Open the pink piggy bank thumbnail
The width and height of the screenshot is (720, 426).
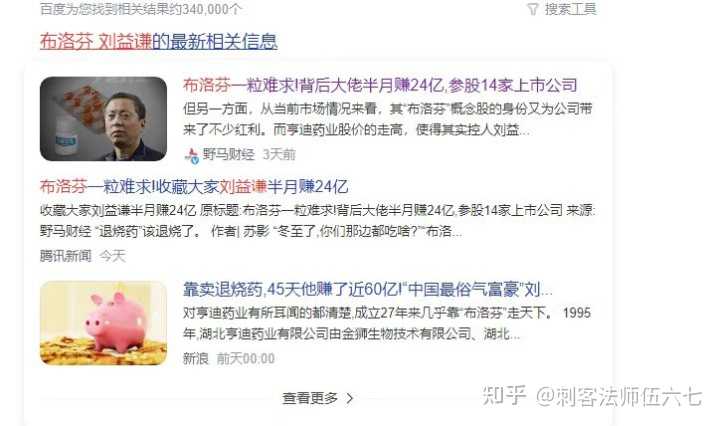tap(103, 323)
